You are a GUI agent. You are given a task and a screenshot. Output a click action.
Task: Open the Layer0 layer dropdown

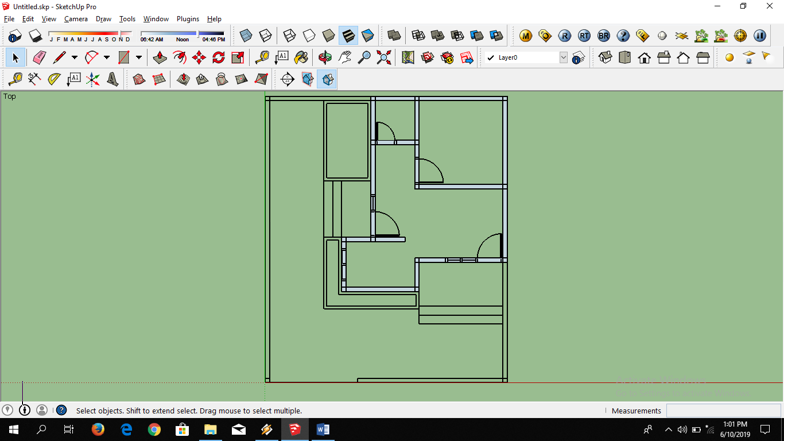coord(563,58)
